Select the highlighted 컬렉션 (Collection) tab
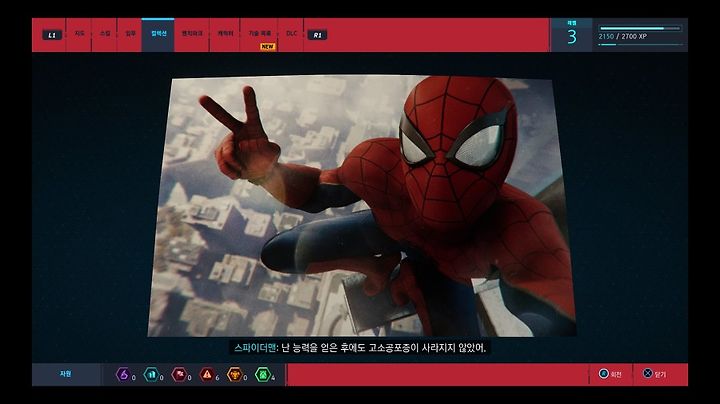 coord(158,34)
